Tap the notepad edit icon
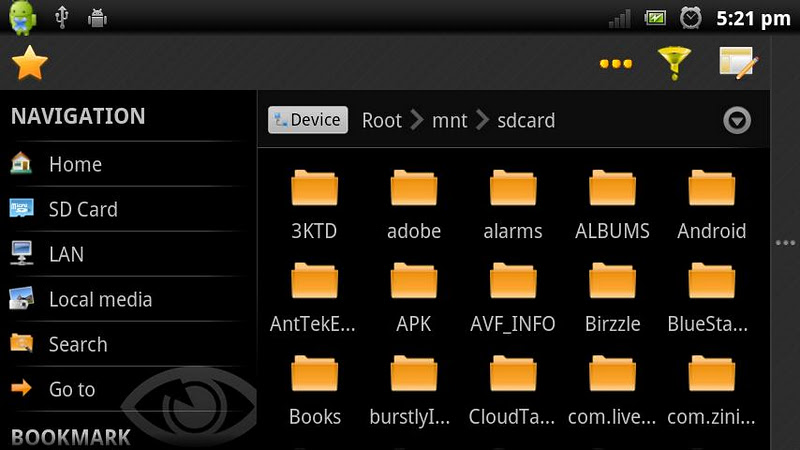Viewport: 800px width, 450px height. 740,63
